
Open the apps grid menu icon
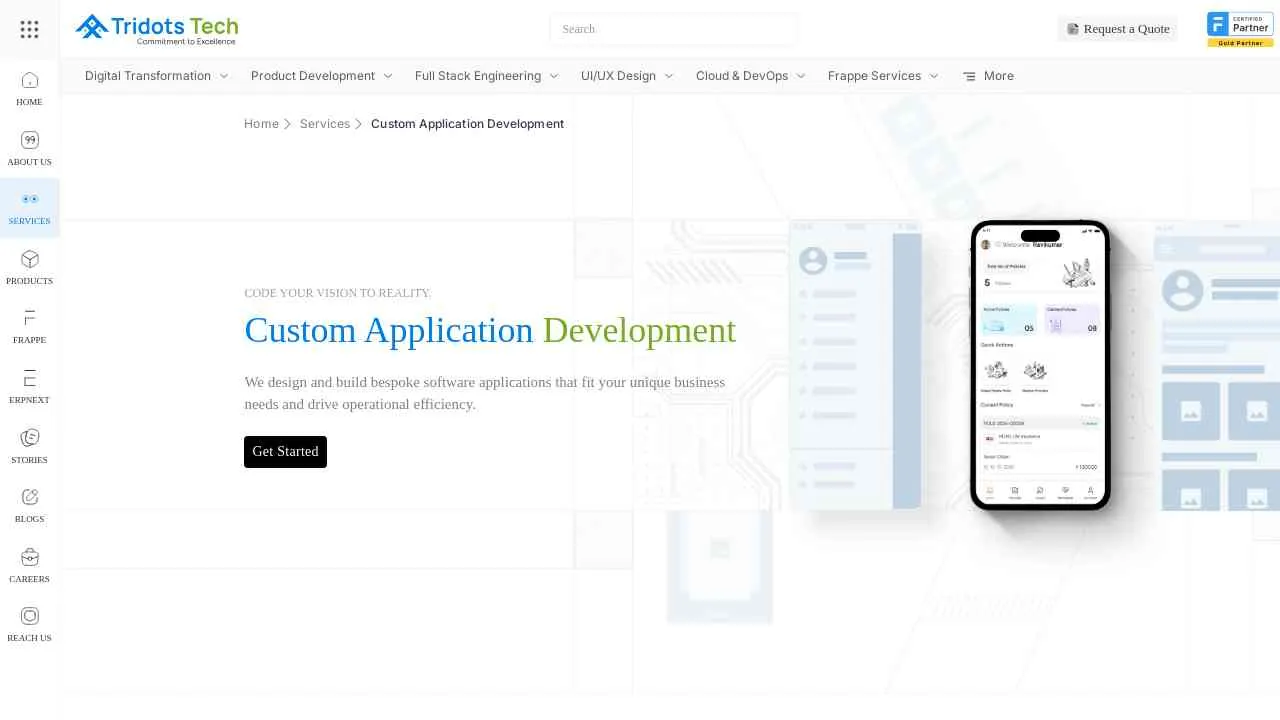coord(29,29)
